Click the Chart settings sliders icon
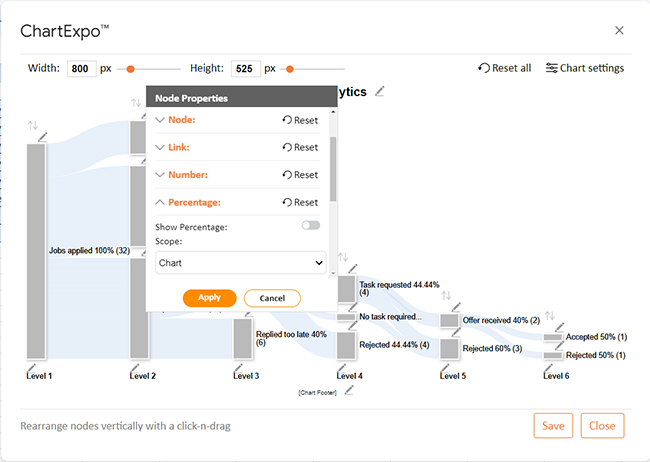This screenshot has height=462, width=650. pyautogui.click(x=551, y=68)
